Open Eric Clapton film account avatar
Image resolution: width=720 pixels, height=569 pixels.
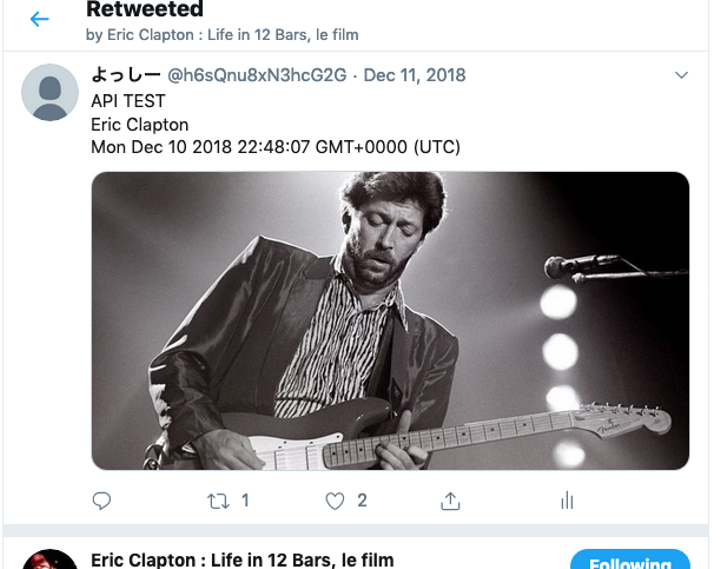pos(49,561)
